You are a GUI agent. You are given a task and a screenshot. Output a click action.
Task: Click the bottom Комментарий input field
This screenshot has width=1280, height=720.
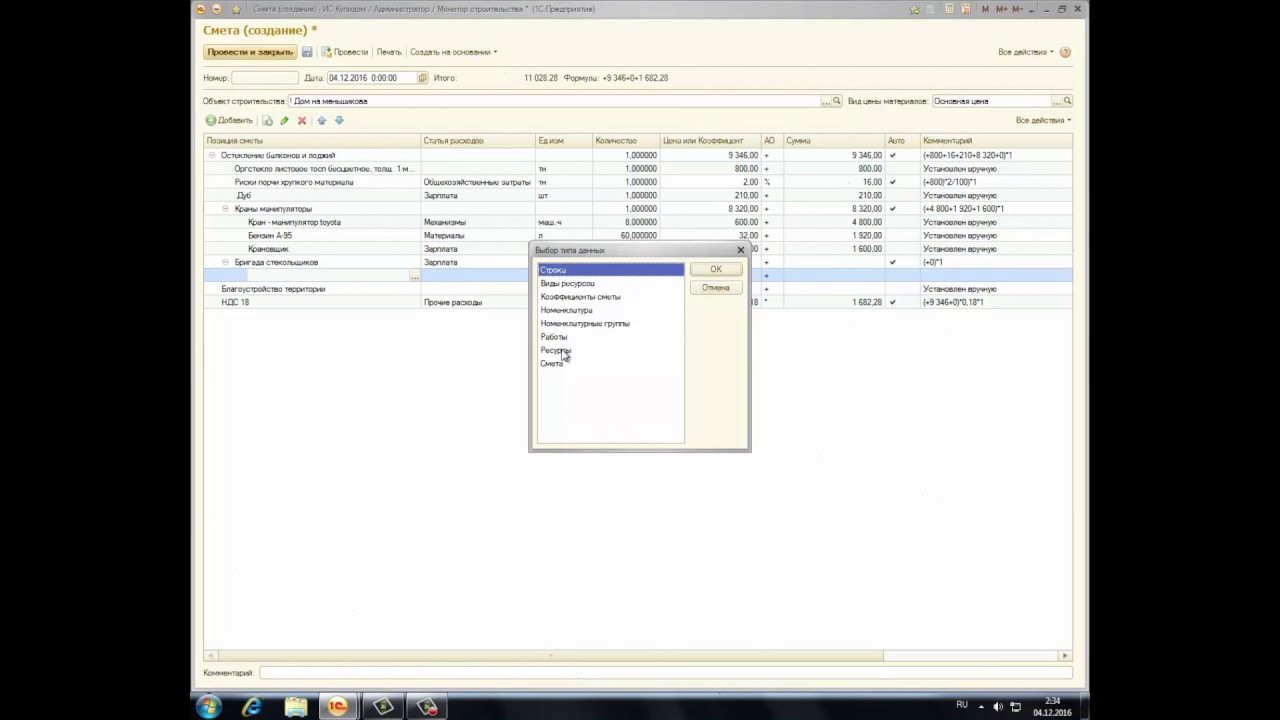click(x=665, y=673)
